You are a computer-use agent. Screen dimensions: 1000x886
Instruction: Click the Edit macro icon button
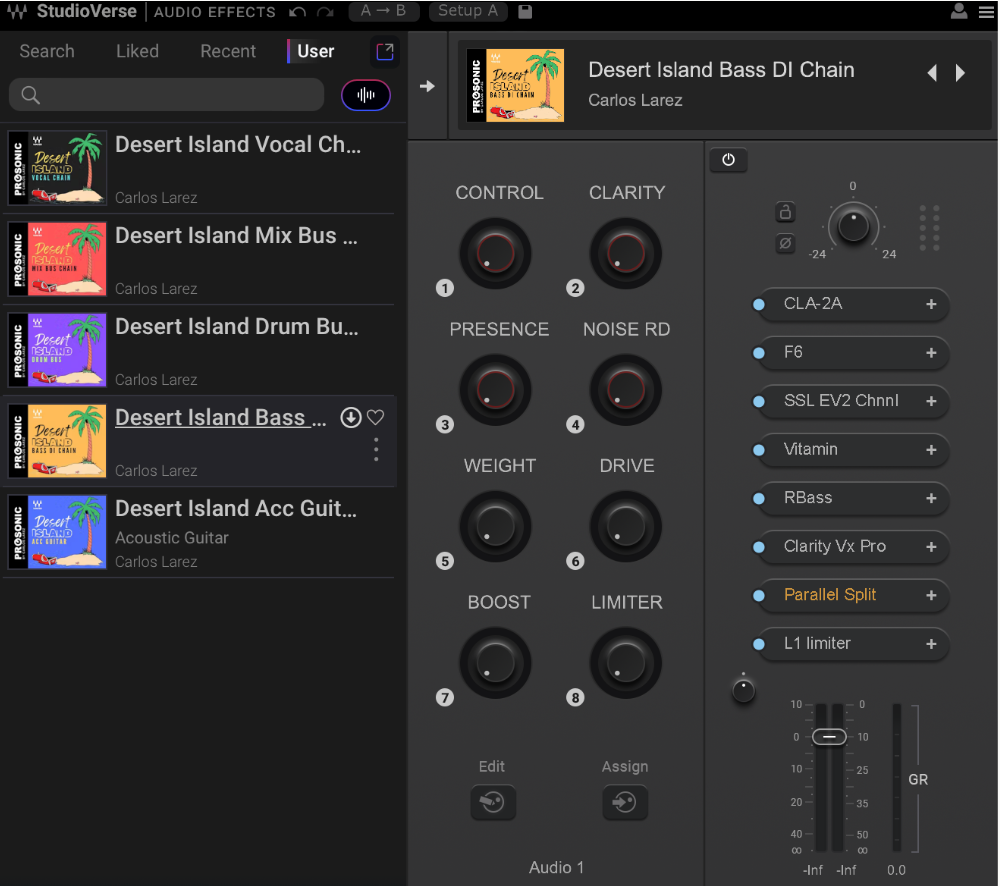tap(493, 802)
